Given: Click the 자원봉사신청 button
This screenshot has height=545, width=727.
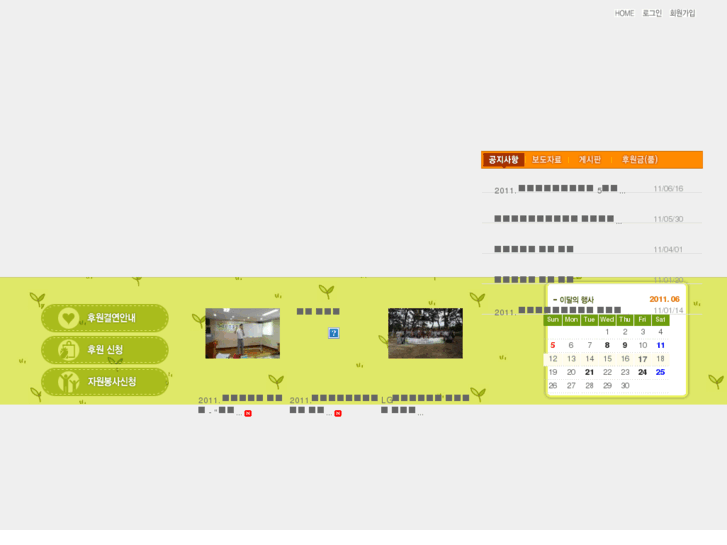Looking at the screenshot, I should pyautogui.click(x=105, y=382).
